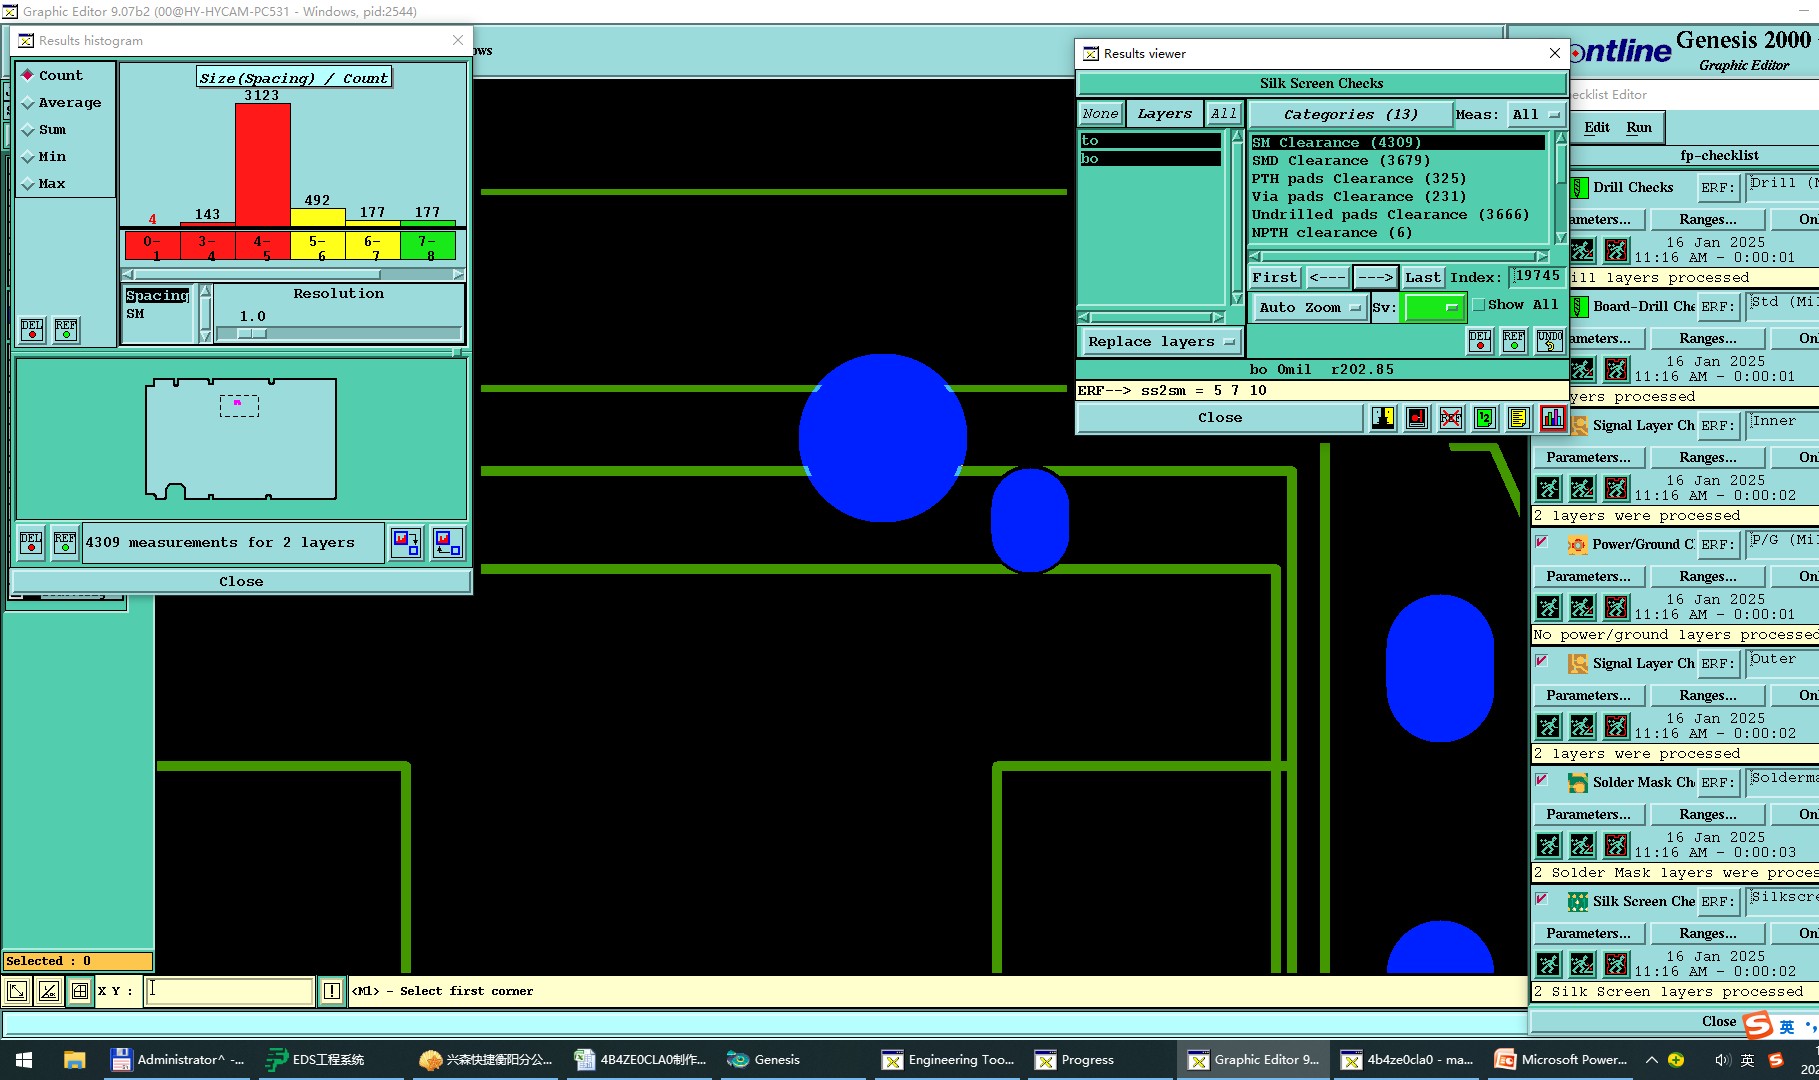The width and height of the screenshot is (1819, 1080).
Task: Click histogram-to-layer export icon with down arrow
Action: coord(406,542)
